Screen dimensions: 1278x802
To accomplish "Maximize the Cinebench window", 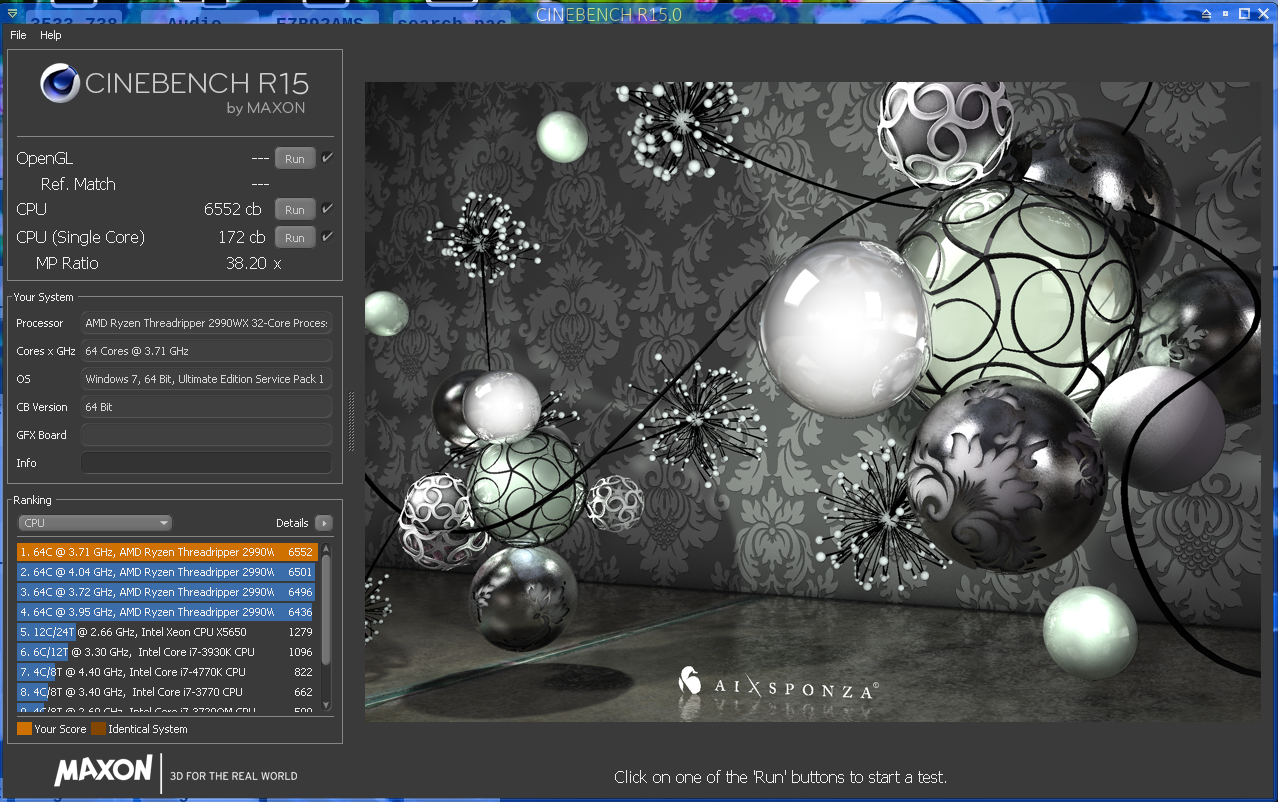I will 1245,14.
